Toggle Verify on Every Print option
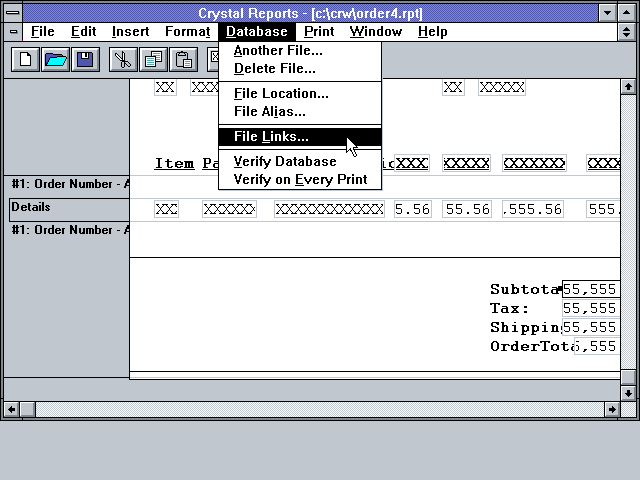 coord(300,180)
